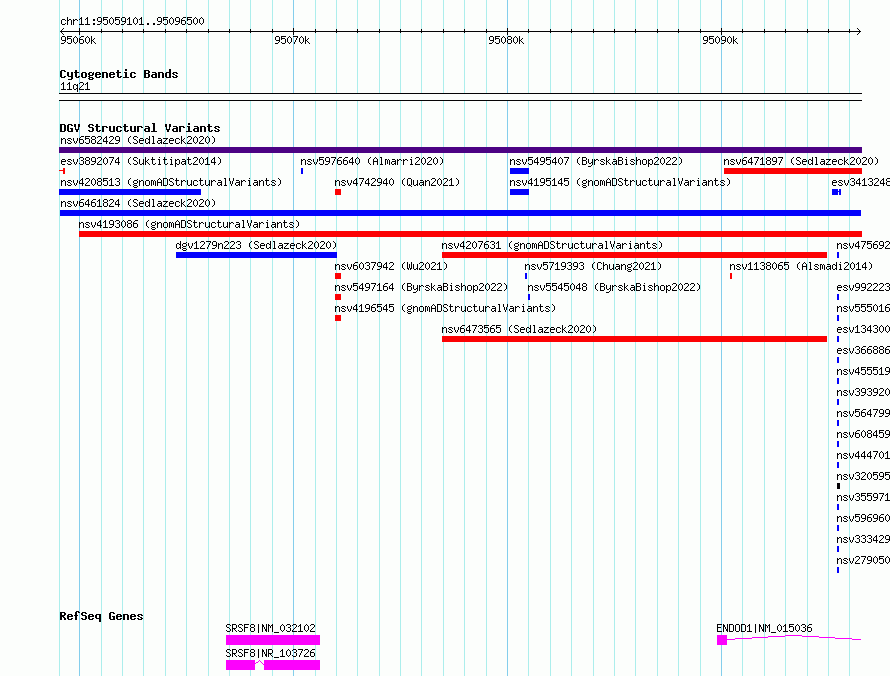Image resolution: width=890 pixels, height=676 pixels.
Task: Click the nsv393920 variant label
Action: tap(863, 392)
